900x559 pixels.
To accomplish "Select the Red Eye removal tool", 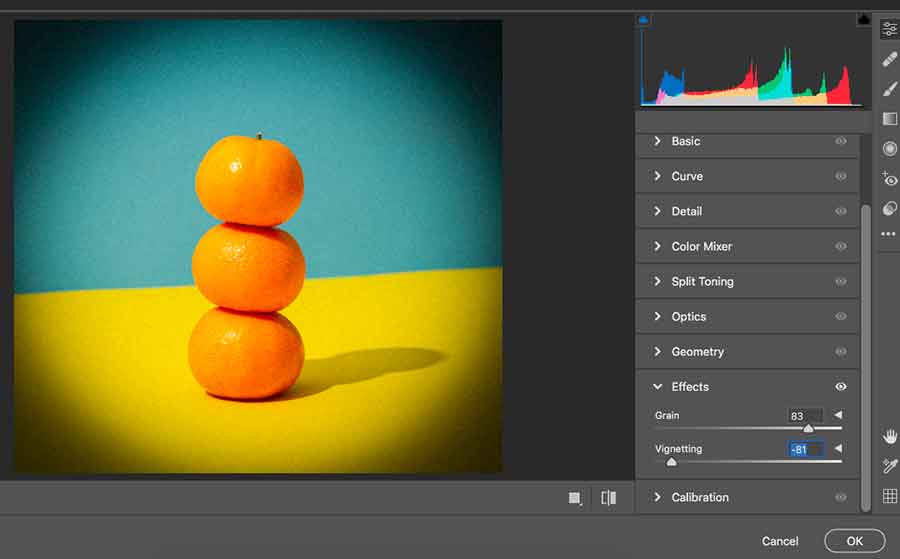I will pyautogui.click(x=890, y=178).
